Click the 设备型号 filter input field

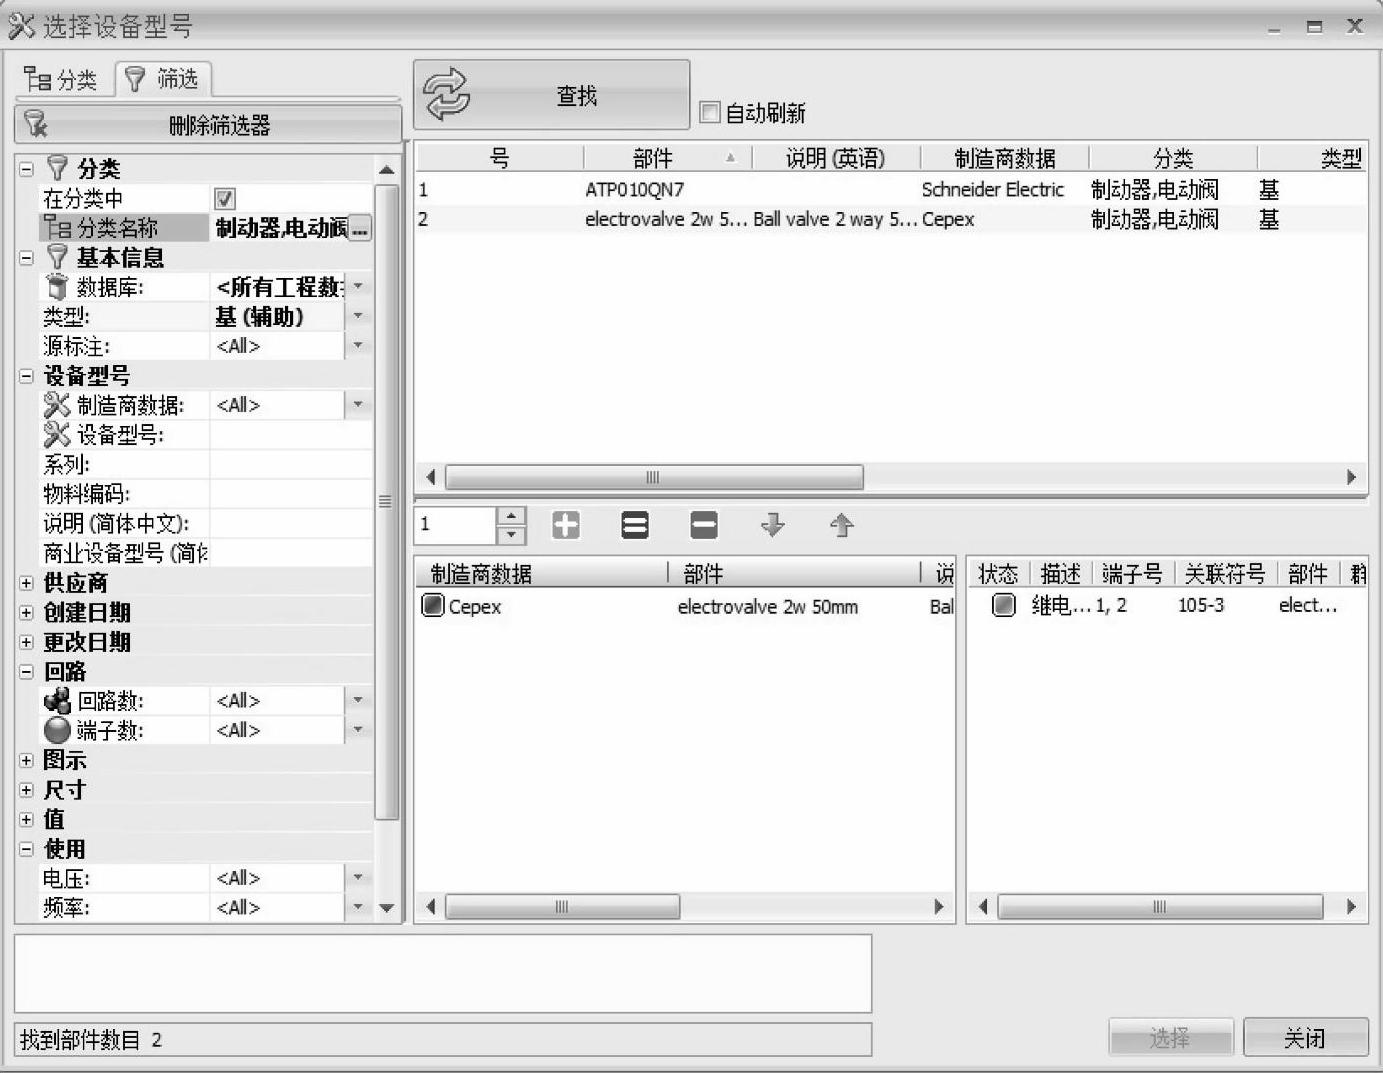290,435
